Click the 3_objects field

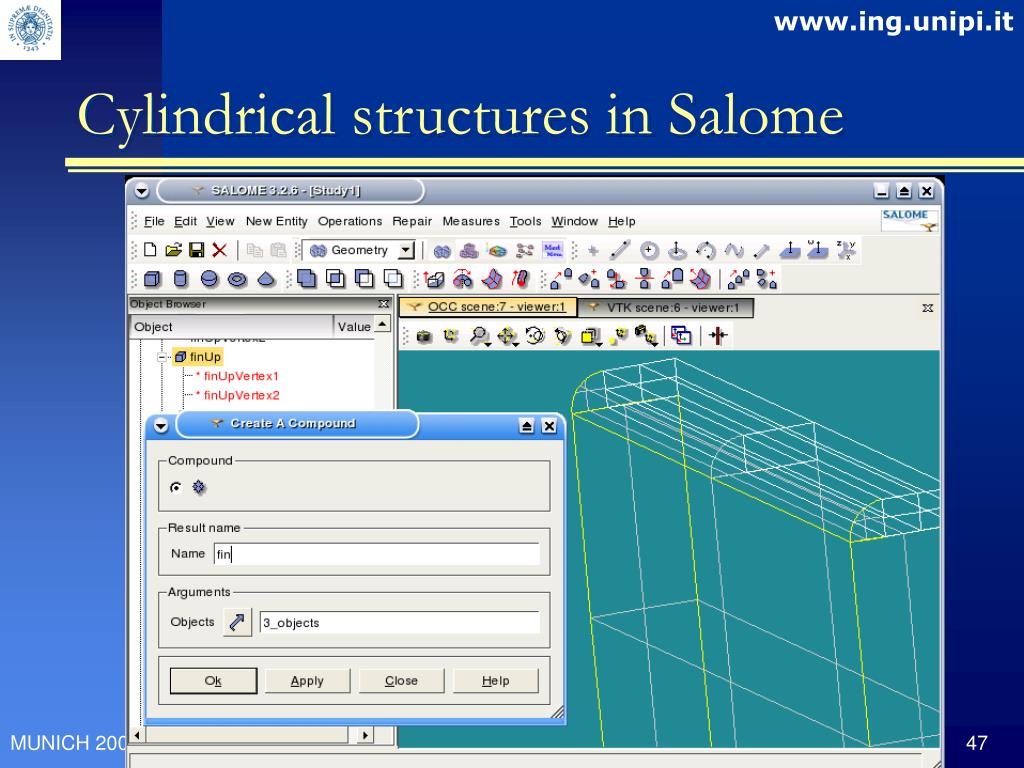(x=400, y=622)
